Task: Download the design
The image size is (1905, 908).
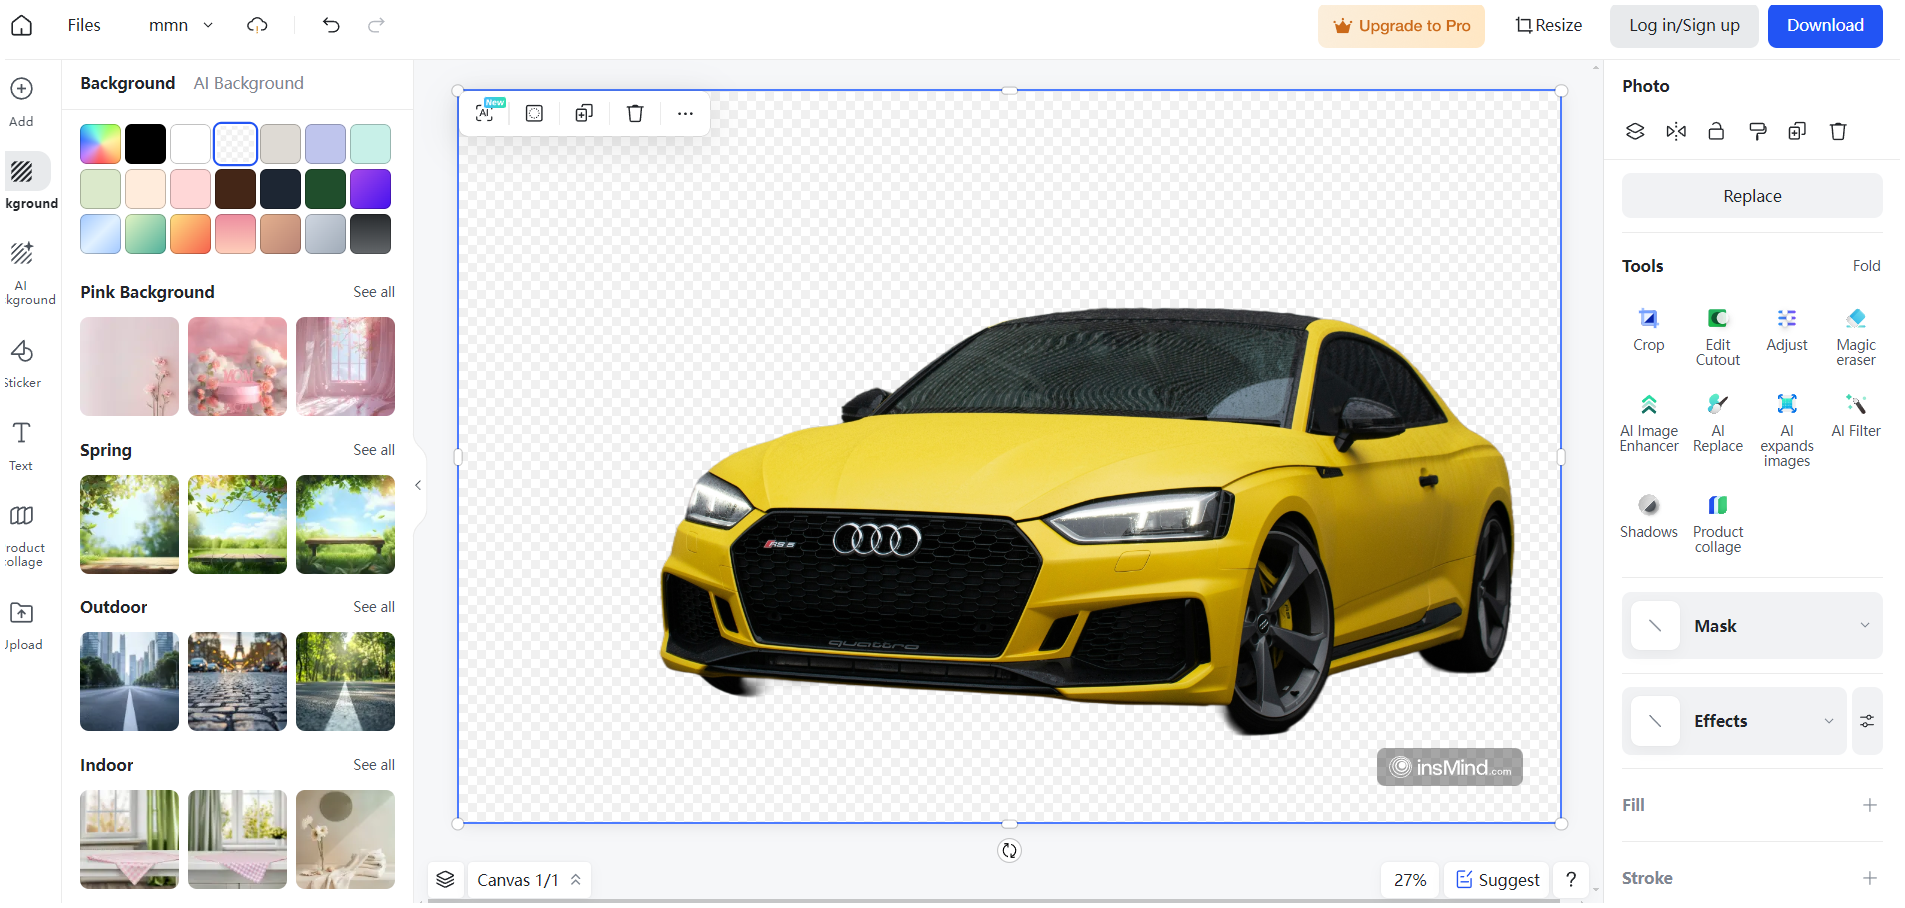Action: tap(1825, 26)
